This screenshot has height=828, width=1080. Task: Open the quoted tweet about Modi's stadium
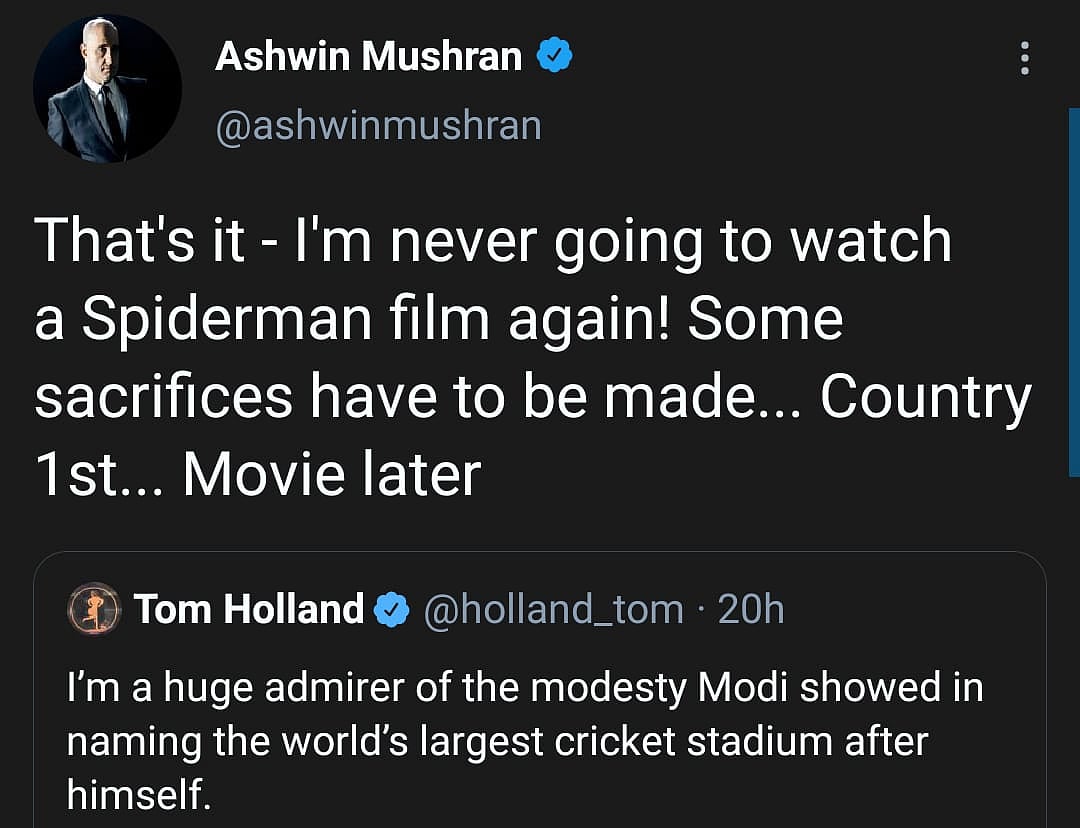[540, 740]
